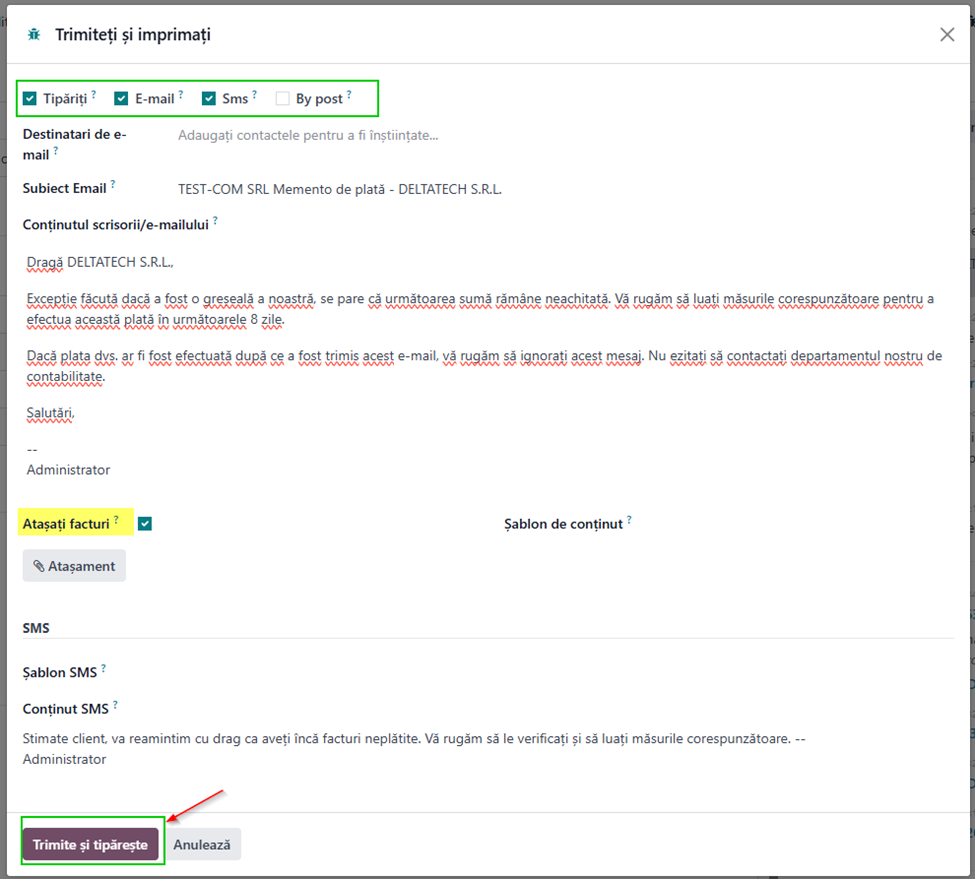Show help tooltip next to By post
The image size is (975, 879).
pyautogui.click(x=349, y=94)
